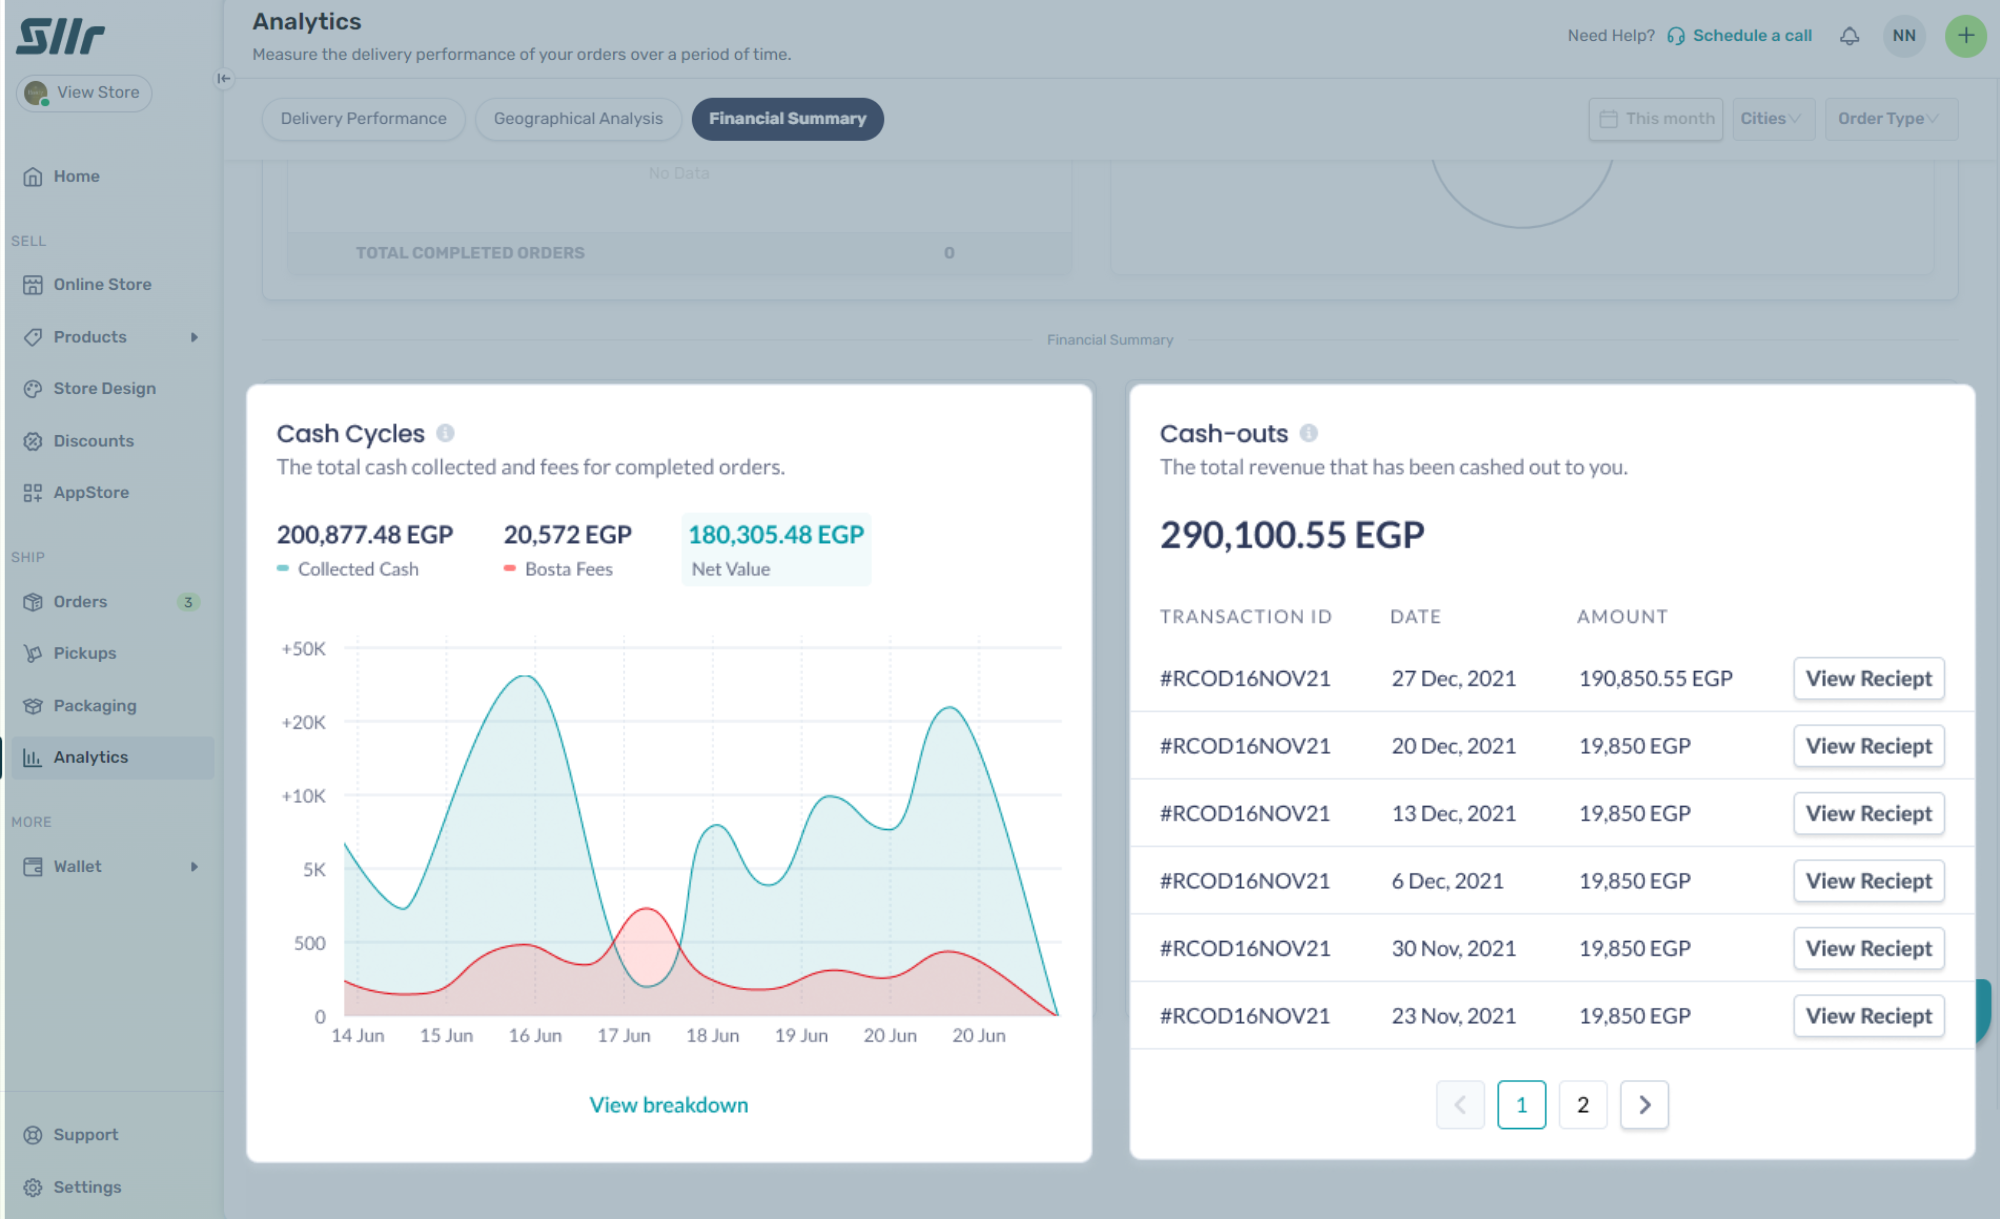Open the NN user avatar menu
This screenshot has width=2000, height=1219.
point(1903,36)
